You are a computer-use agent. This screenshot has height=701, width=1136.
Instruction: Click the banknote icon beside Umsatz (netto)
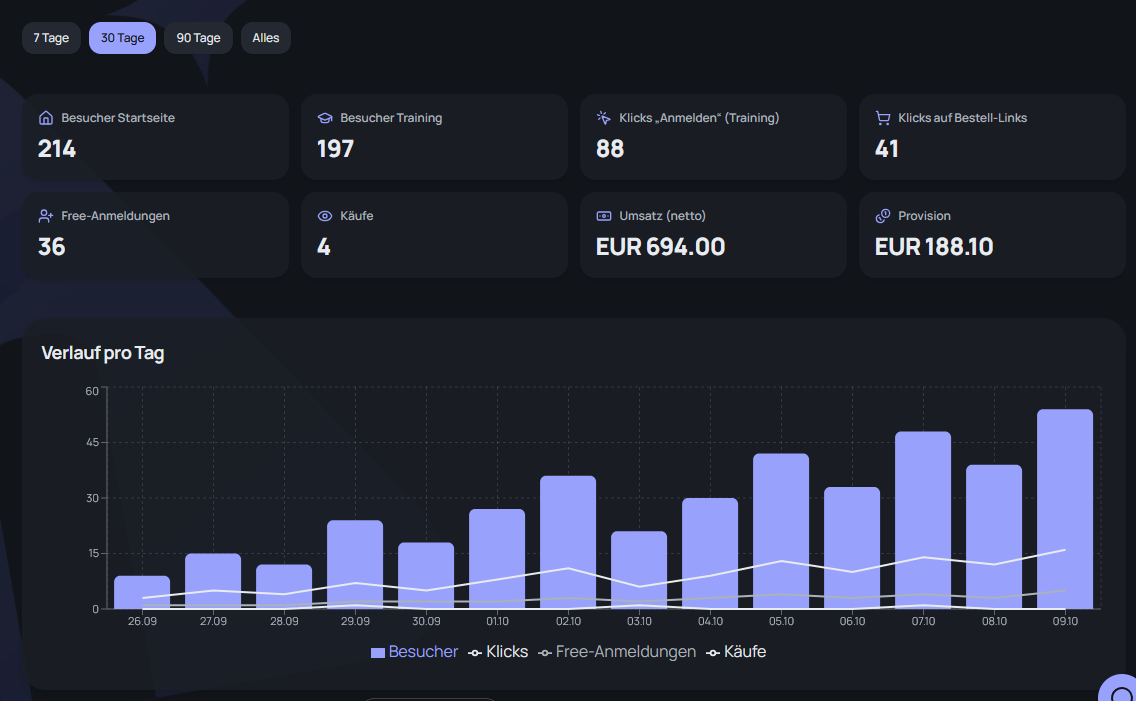604,216
